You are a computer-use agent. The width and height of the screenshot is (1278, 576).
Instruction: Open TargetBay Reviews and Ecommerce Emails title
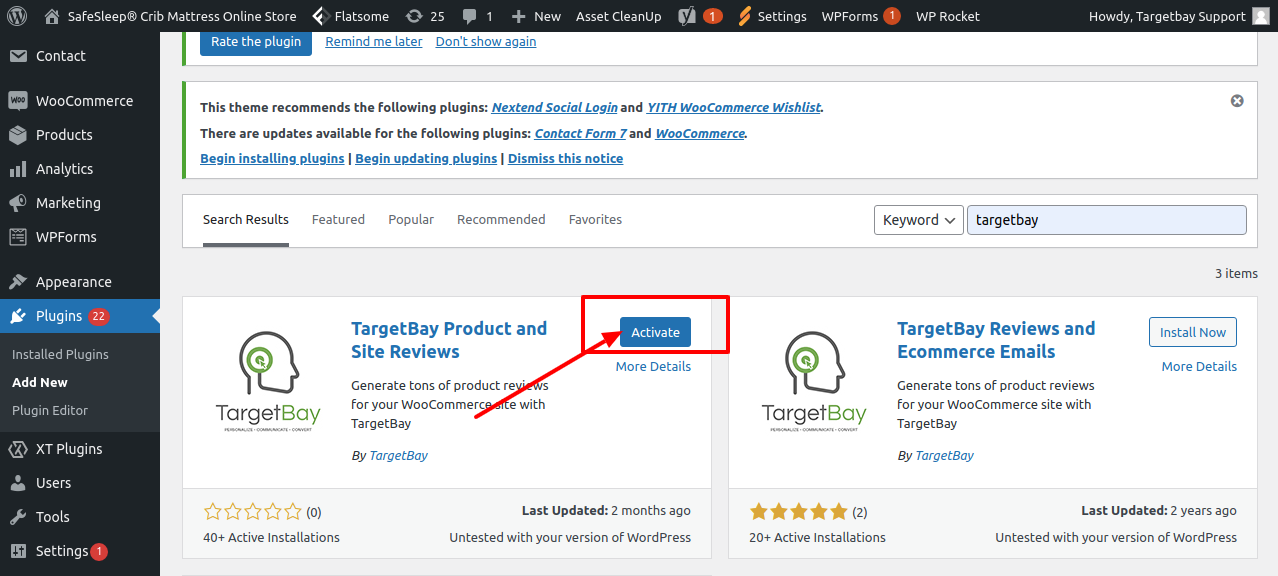996,340
